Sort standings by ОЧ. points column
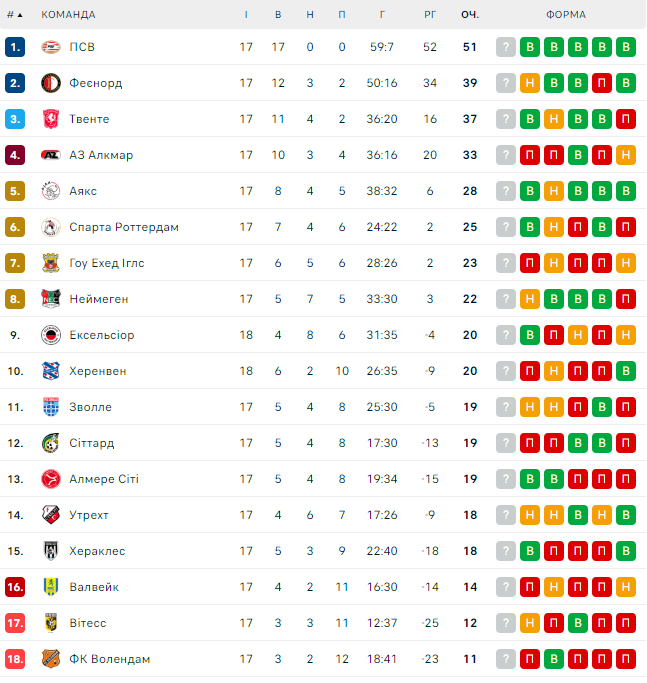Screen dimensions: 647x683 470,15
